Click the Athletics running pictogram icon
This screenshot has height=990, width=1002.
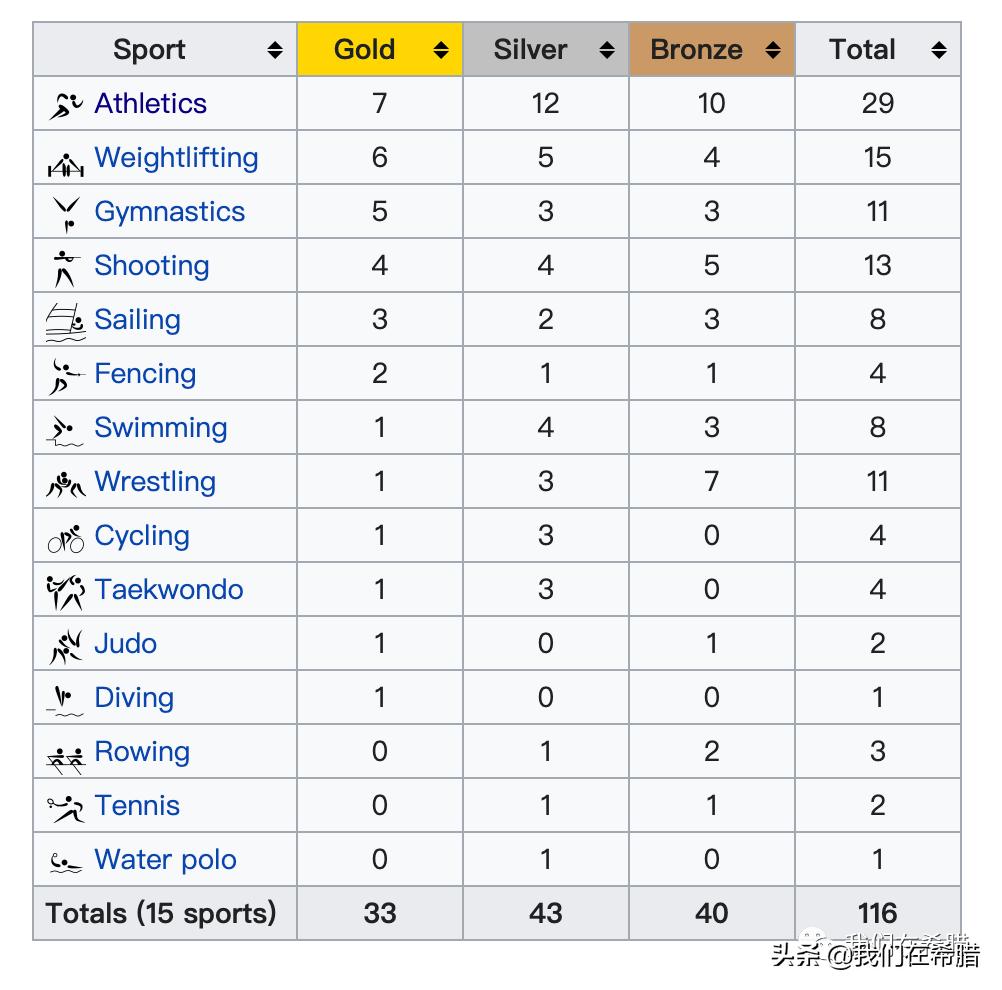point(66,105)
